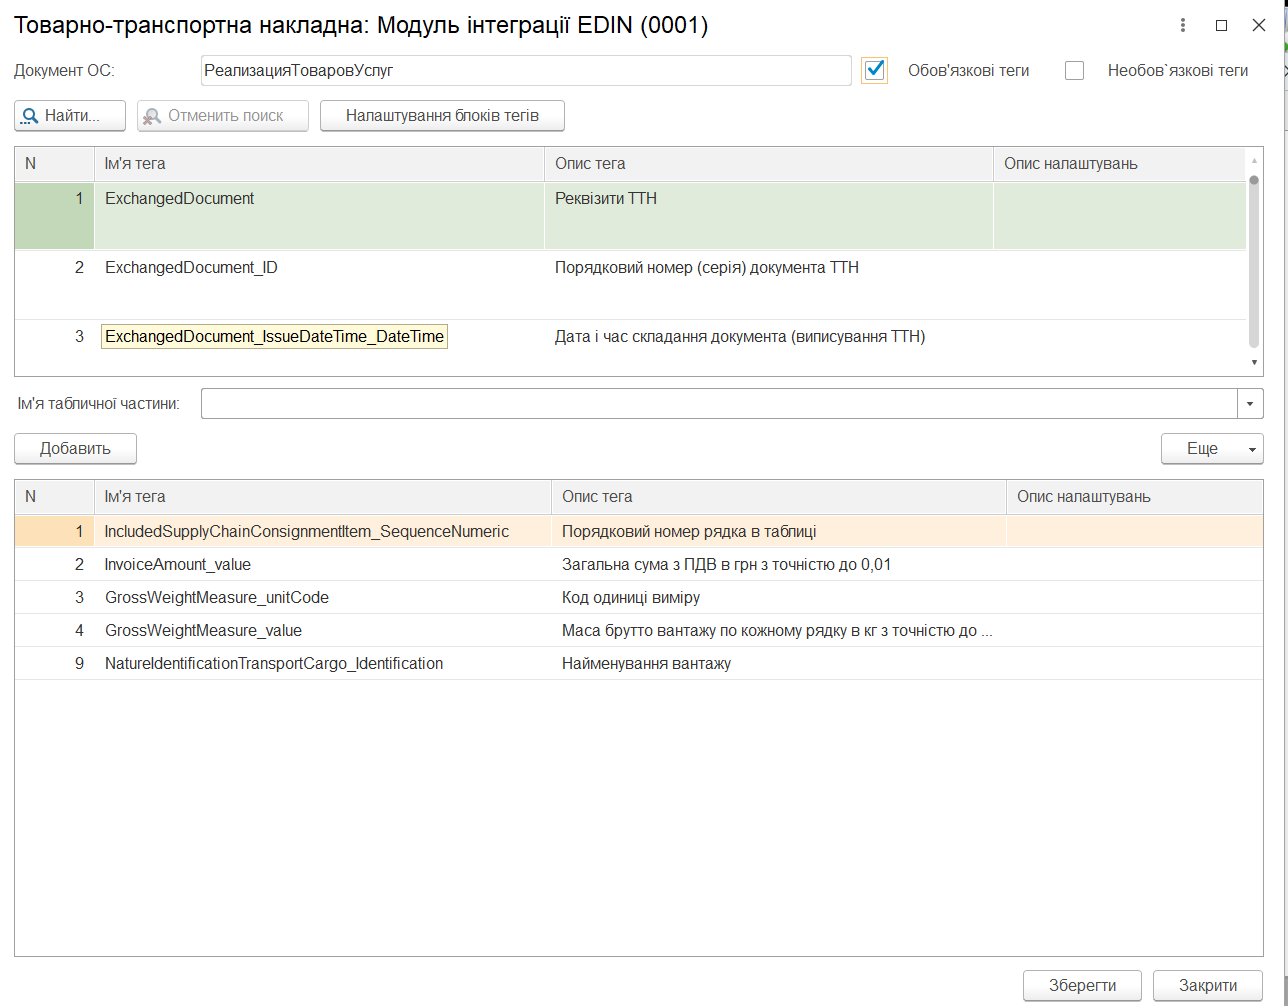Select the ExchangedDocument_ID row
Screen dimensions: 1288x1006
click(630, 285)
